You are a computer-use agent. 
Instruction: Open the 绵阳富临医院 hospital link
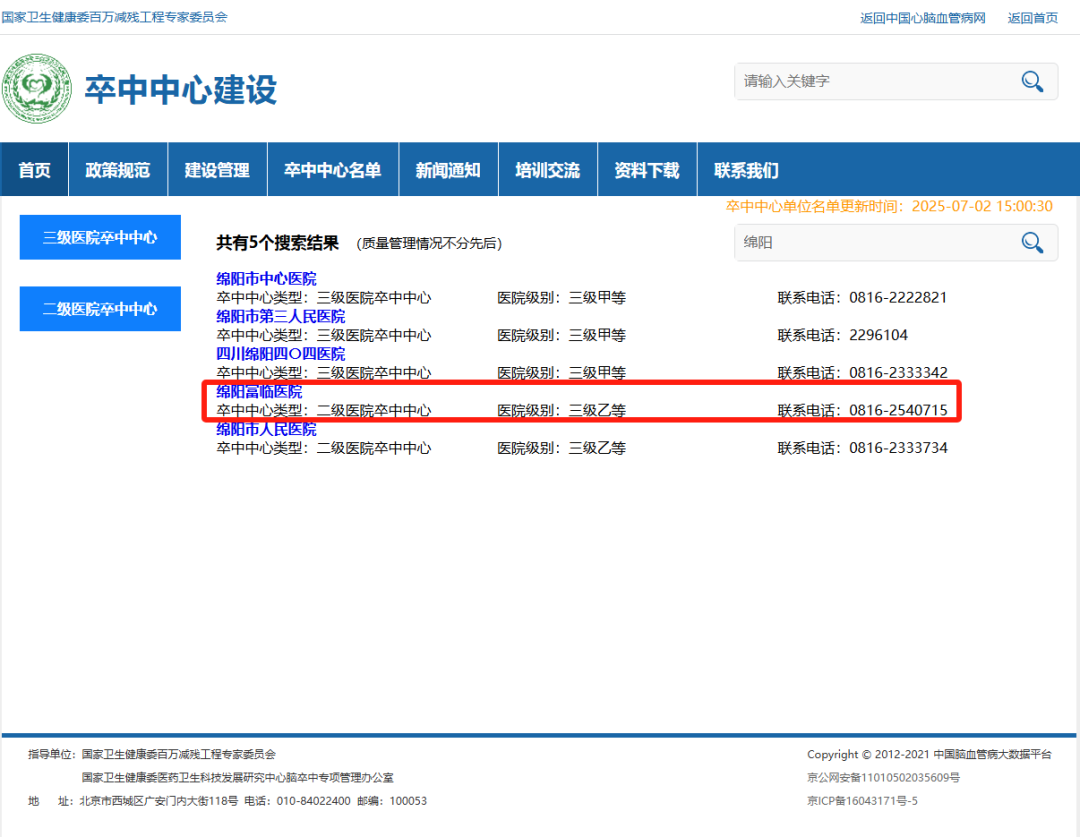point(259,391)
